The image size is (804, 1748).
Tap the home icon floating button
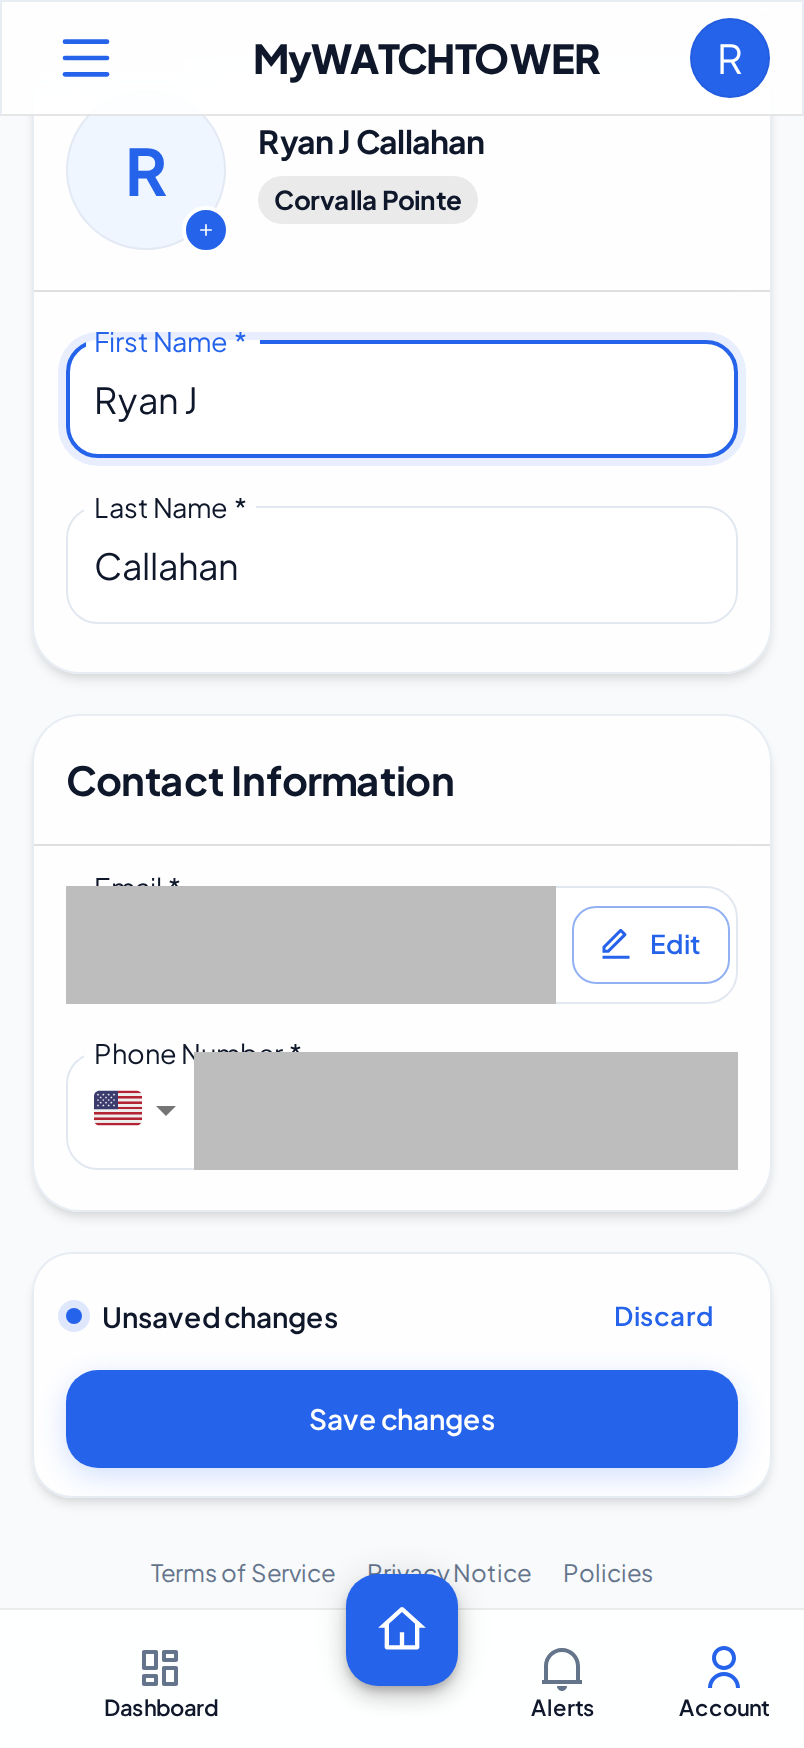tap(402, 1630)
